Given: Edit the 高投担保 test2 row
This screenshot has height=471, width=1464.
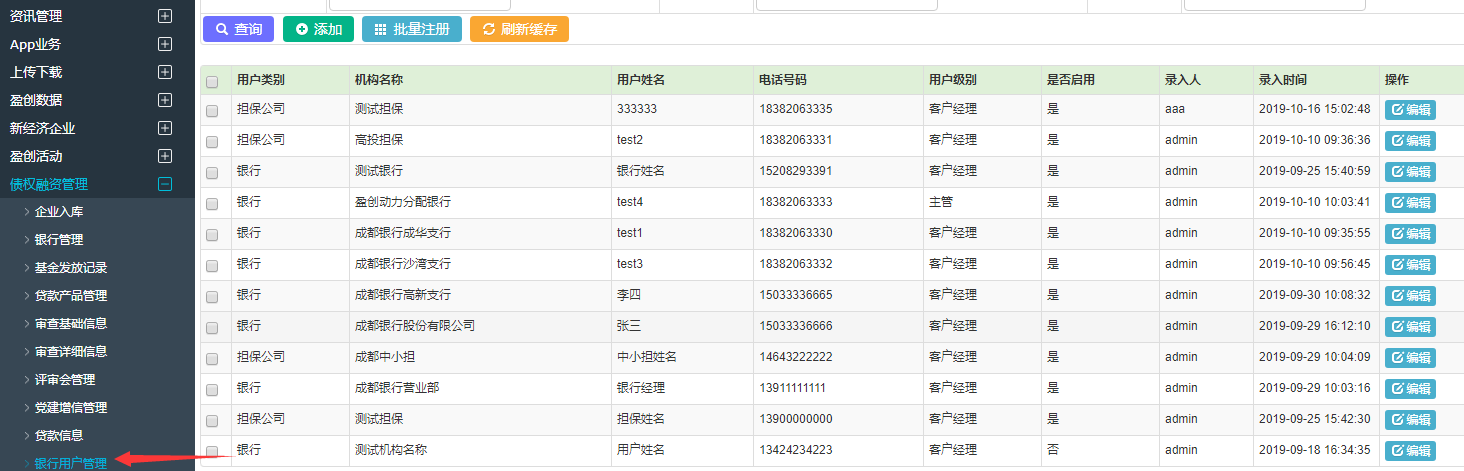Looking at the screenshot, I should (x=1410, y=141).
